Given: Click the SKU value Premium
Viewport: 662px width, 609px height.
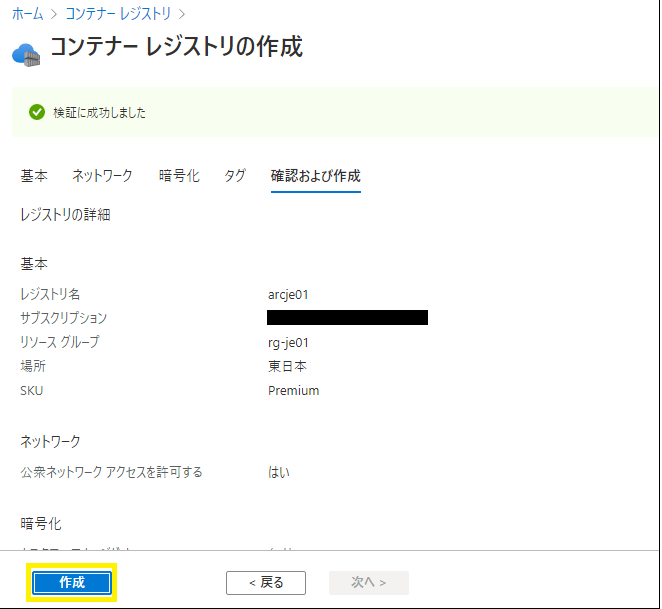Looking at the screenshot, I should (x=293, y=391).
